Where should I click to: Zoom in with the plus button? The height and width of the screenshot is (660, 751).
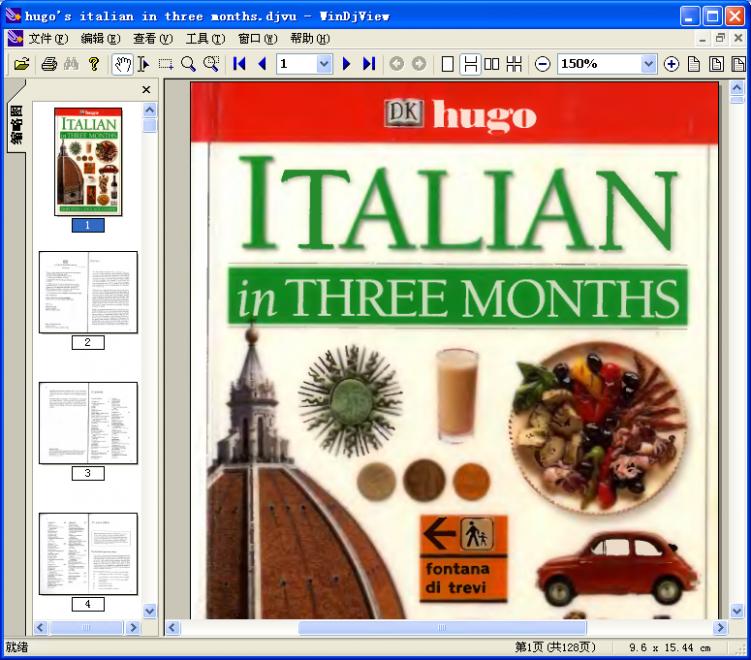(x=671, y=64)
